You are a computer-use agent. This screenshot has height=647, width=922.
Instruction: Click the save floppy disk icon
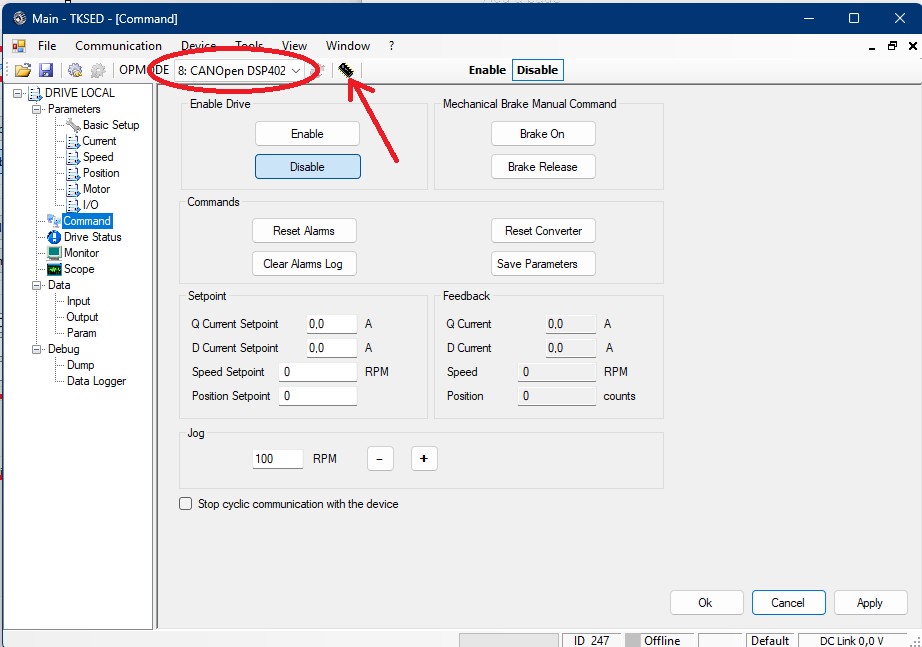pyautogui.click(x=46, y=70)
